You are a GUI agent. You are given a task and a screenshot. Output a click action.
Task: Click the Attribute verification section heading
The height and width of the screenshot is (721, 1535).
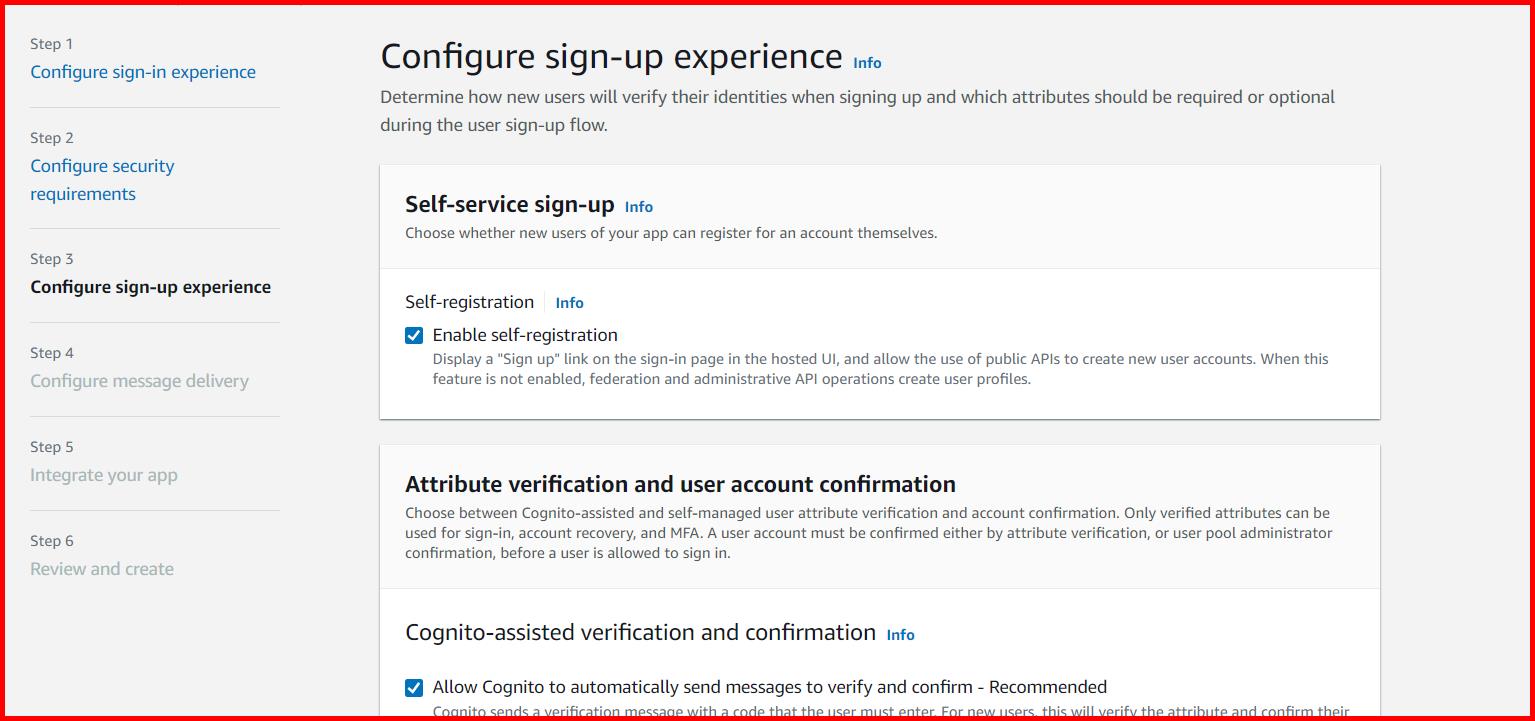coord(680,483)
